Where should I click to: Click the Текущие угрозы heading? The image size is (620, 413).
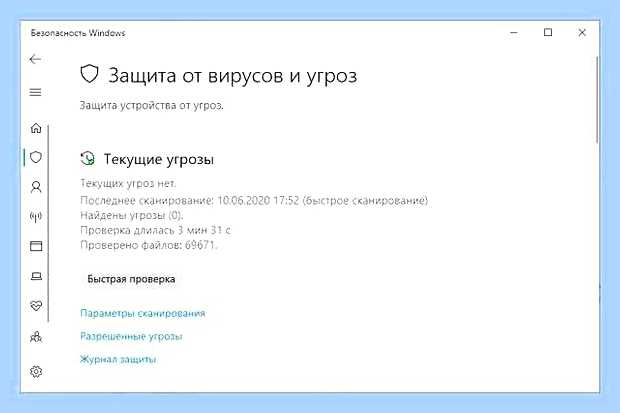tap(159, 159)
